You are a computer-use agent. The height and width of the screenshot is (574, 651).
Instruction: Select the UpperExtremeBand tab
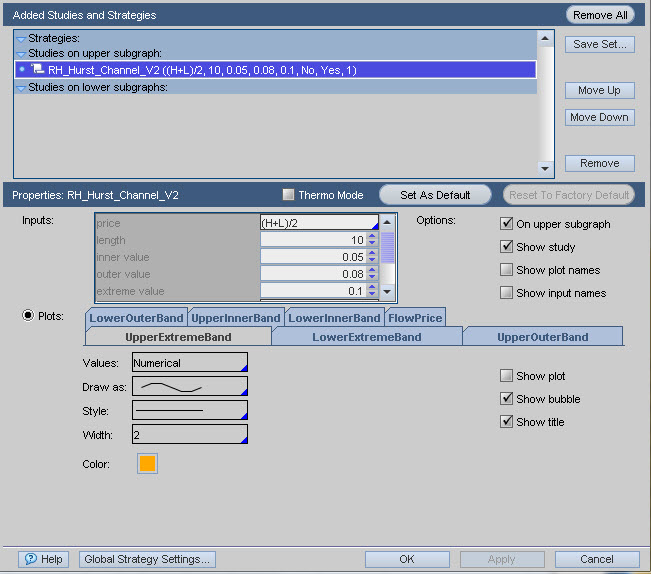[x=178, y=337]
